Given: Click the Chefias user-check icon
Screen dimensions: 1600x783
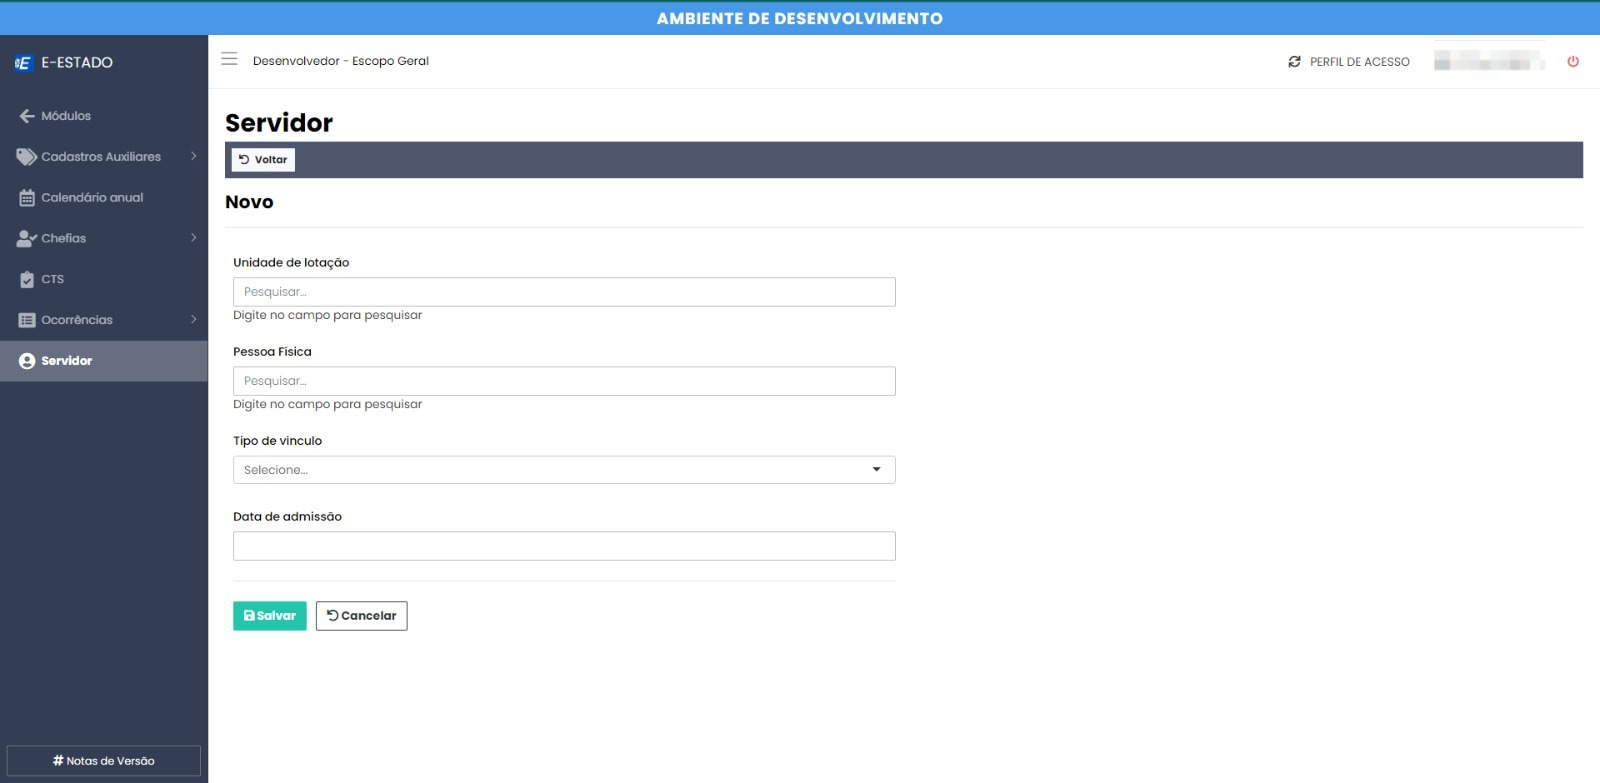Looking at the screenshot, I should pyautogui.click(x=27, y=239).
